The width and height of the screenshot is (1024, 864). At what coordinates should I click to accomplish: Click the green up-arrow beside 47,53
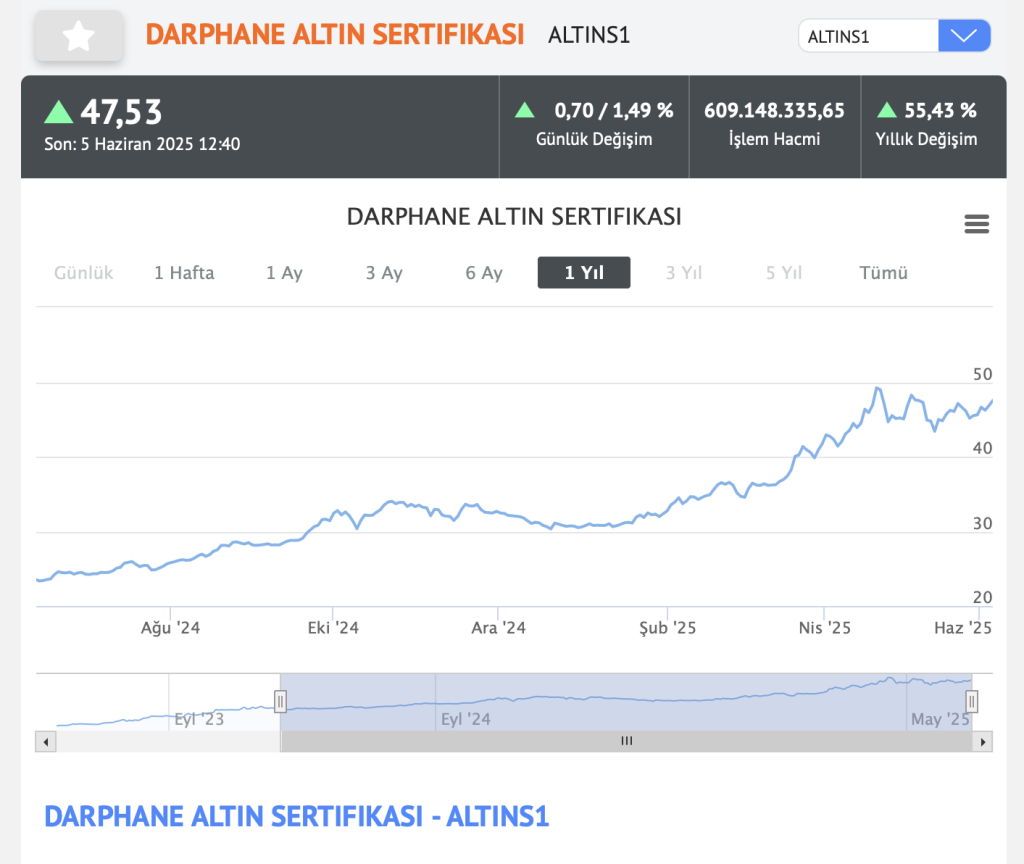point(59,111)
